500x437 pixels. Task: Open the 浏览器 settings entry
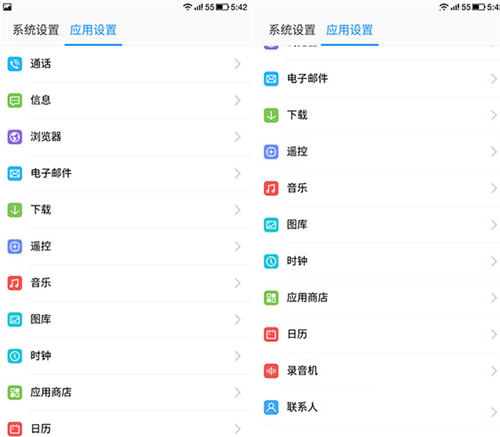[x=126, y=137]
